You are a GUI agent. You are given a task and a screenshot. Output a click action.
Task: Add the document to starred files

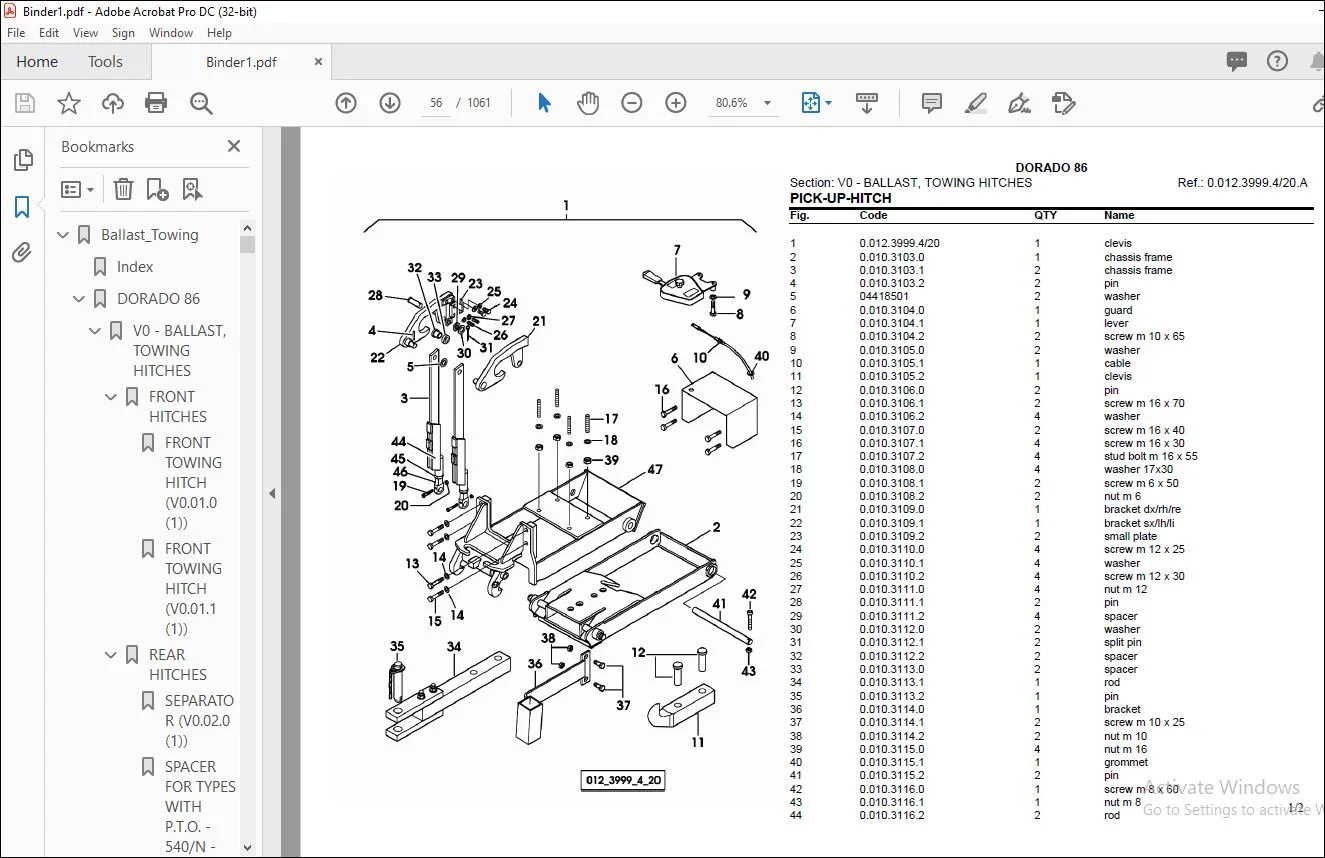point(69,103)
